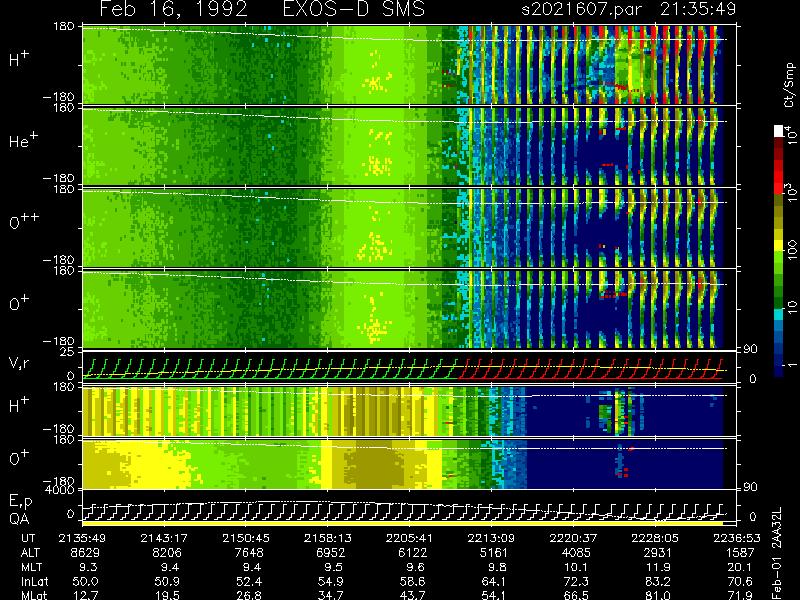Click the 'InLat' row label
The height and width of the screenshot is (600, 800).
pyautogui.click(x=35, y=581)
